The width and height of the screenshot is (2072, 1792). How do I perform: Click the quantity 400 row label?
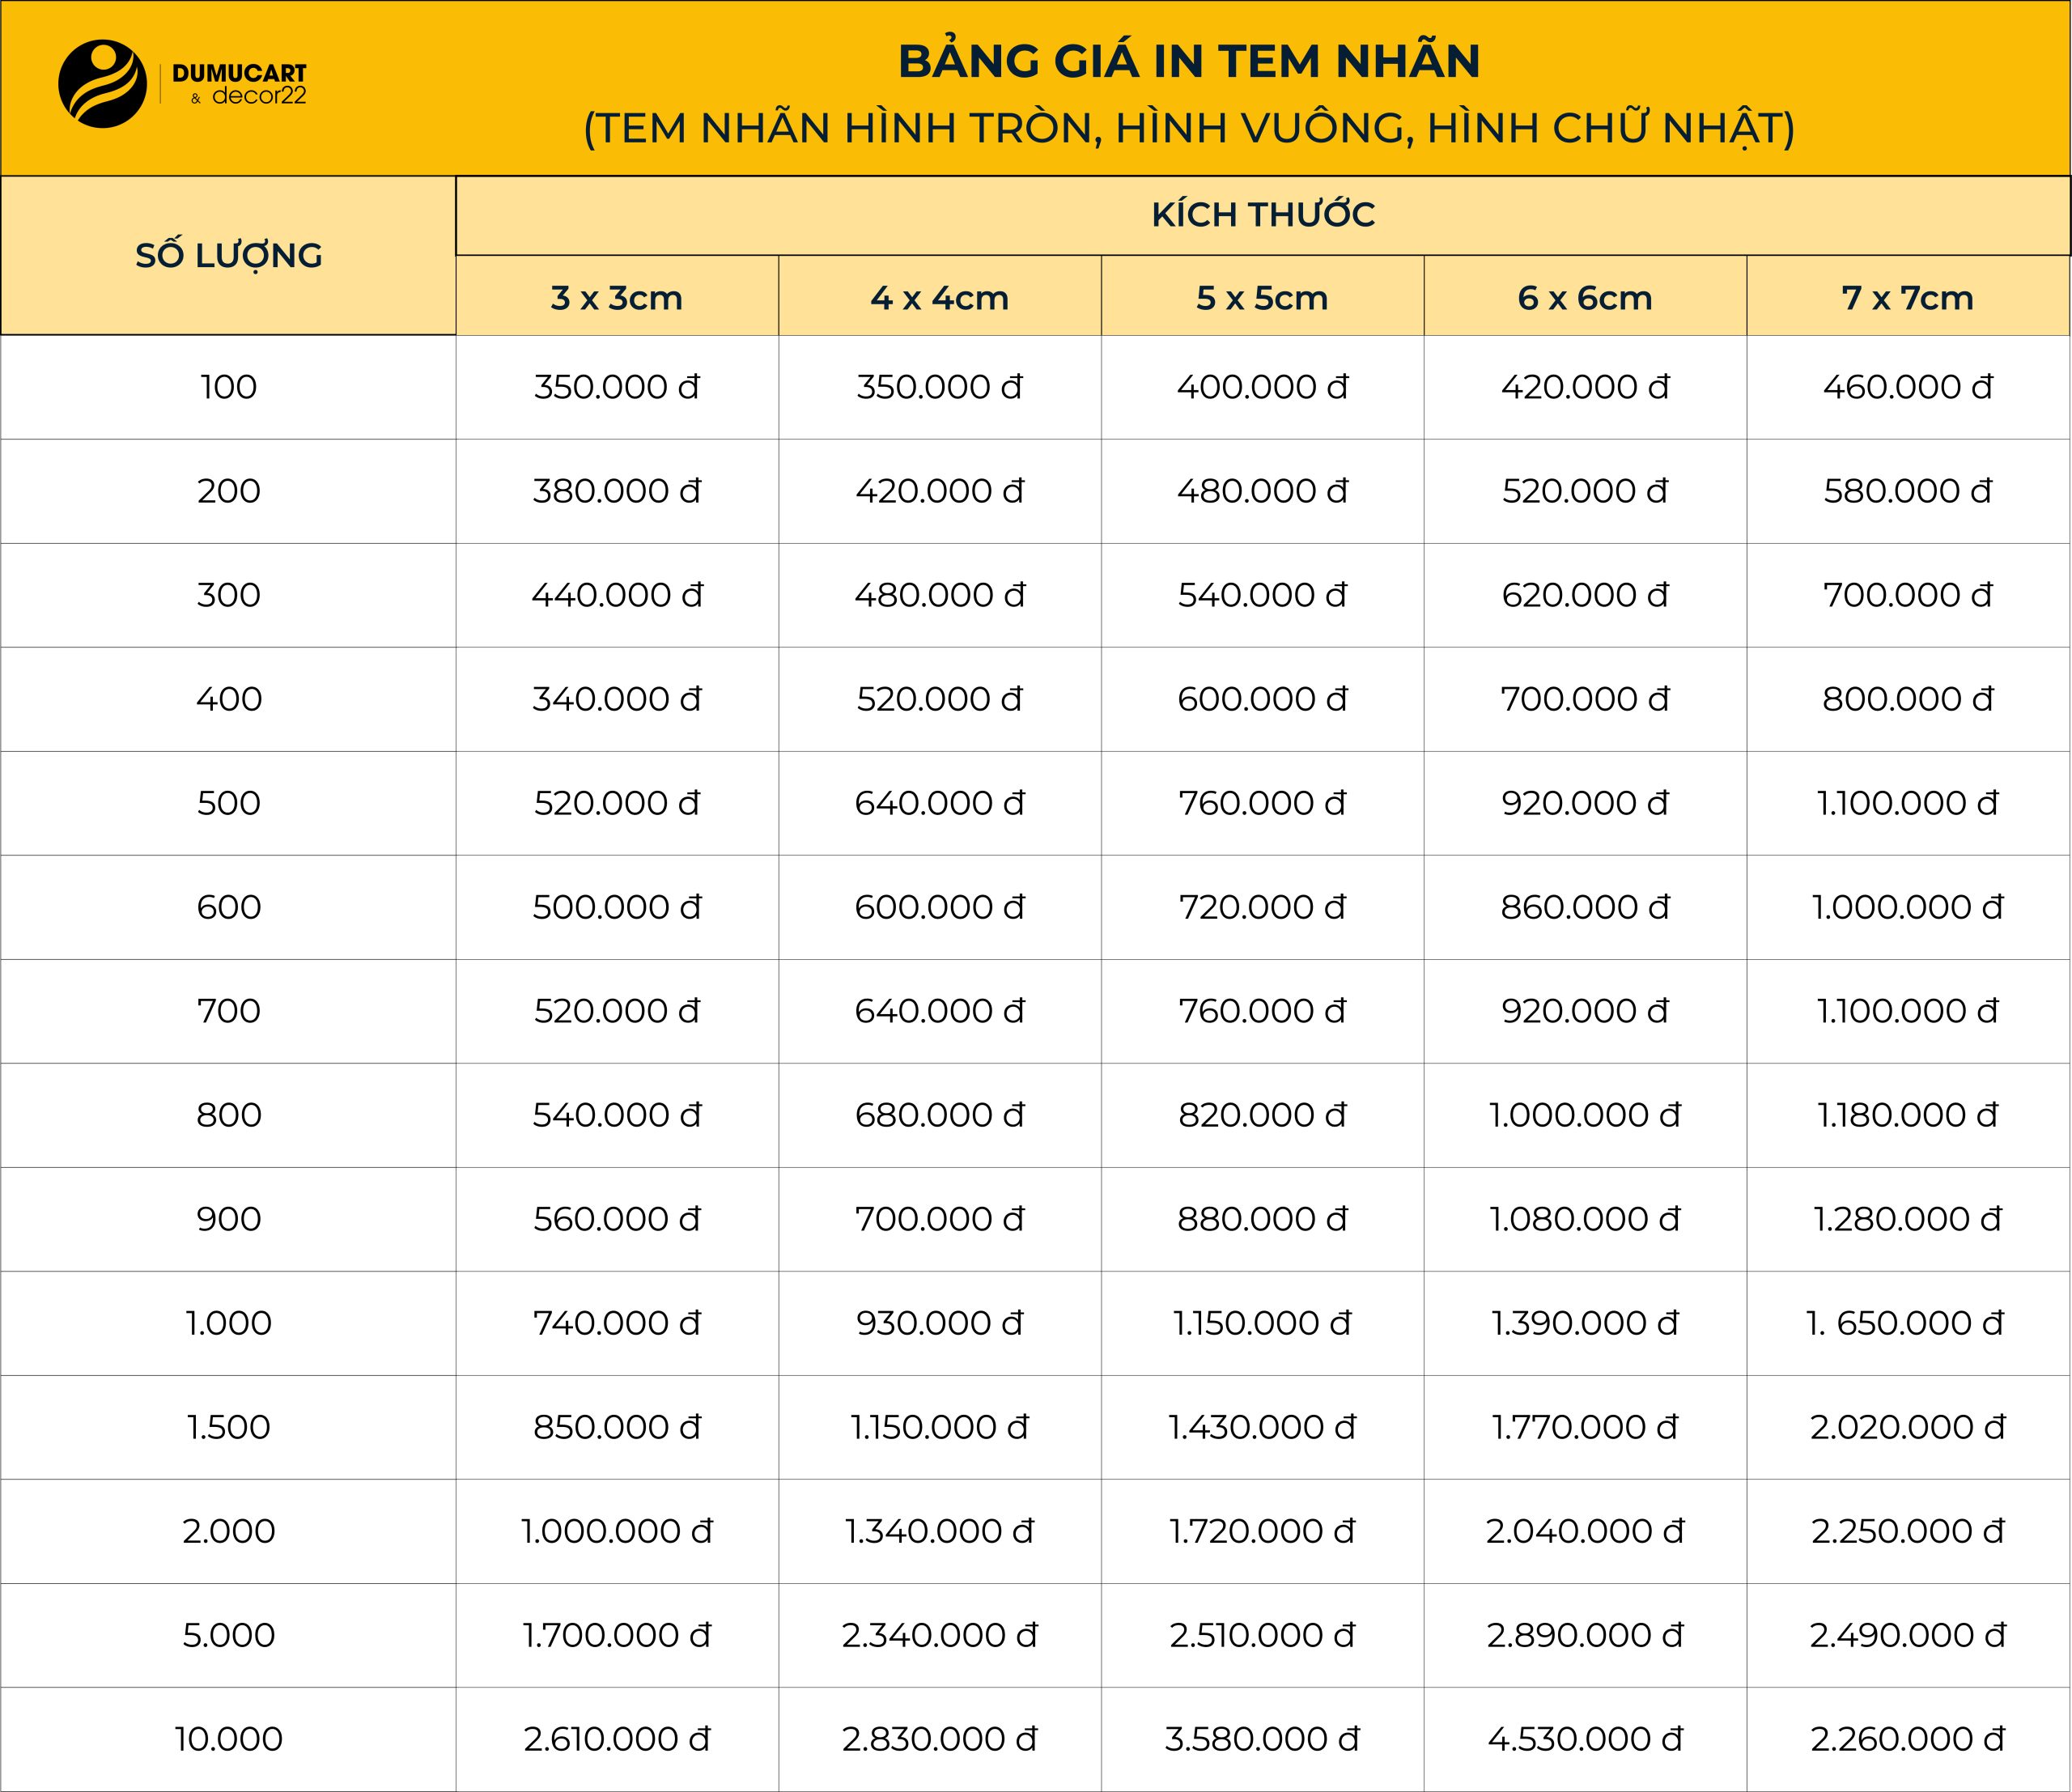(229, 699)
